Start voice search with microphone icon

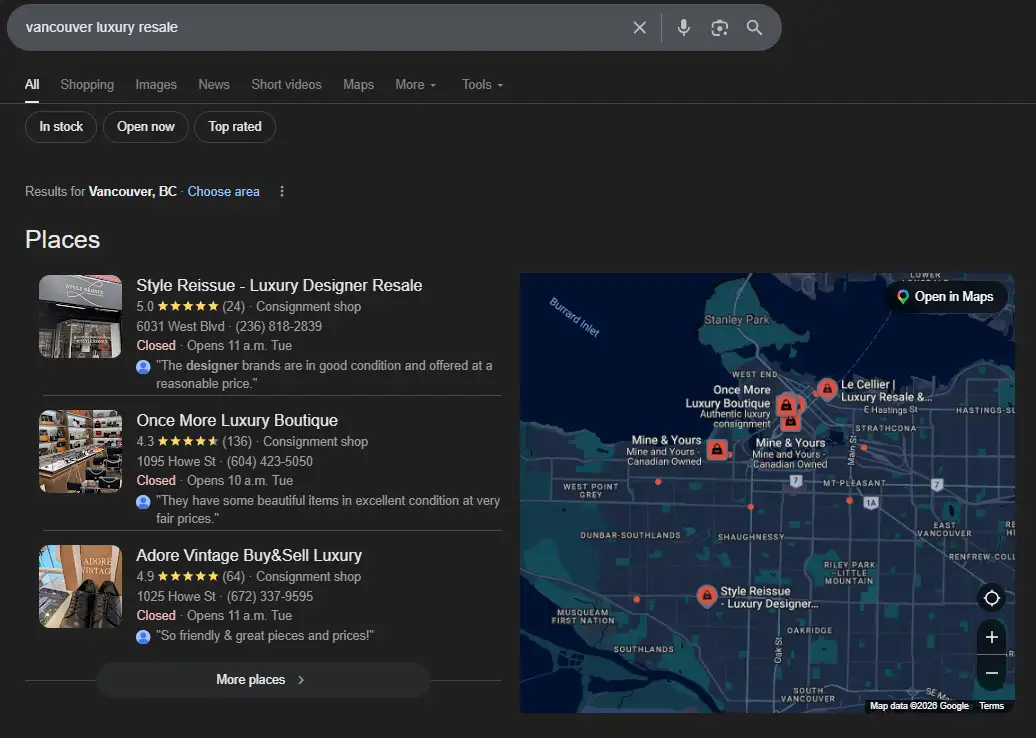[684, 28]
